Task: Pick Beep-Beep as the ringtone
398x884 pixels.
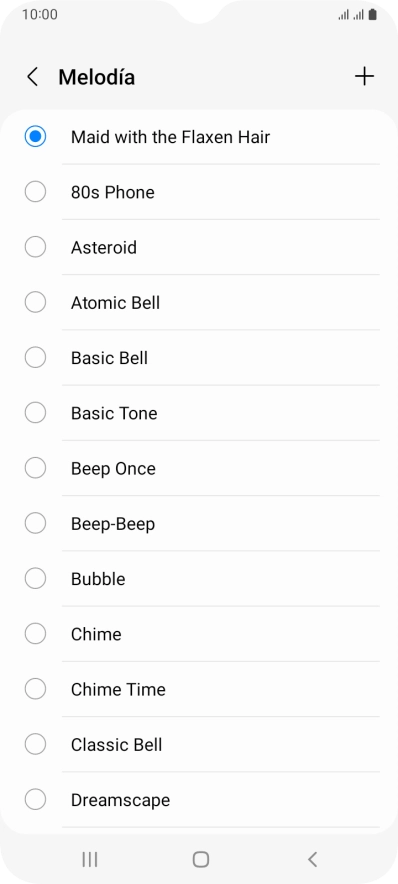Action: coord(199,523)
